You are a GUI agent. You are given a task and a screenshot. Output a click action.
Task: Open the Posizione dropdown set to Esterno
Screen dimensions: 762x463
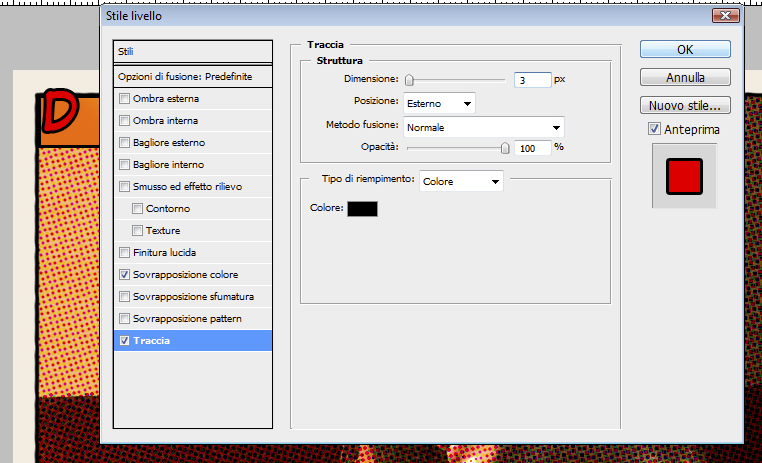[x=439, y=103]
